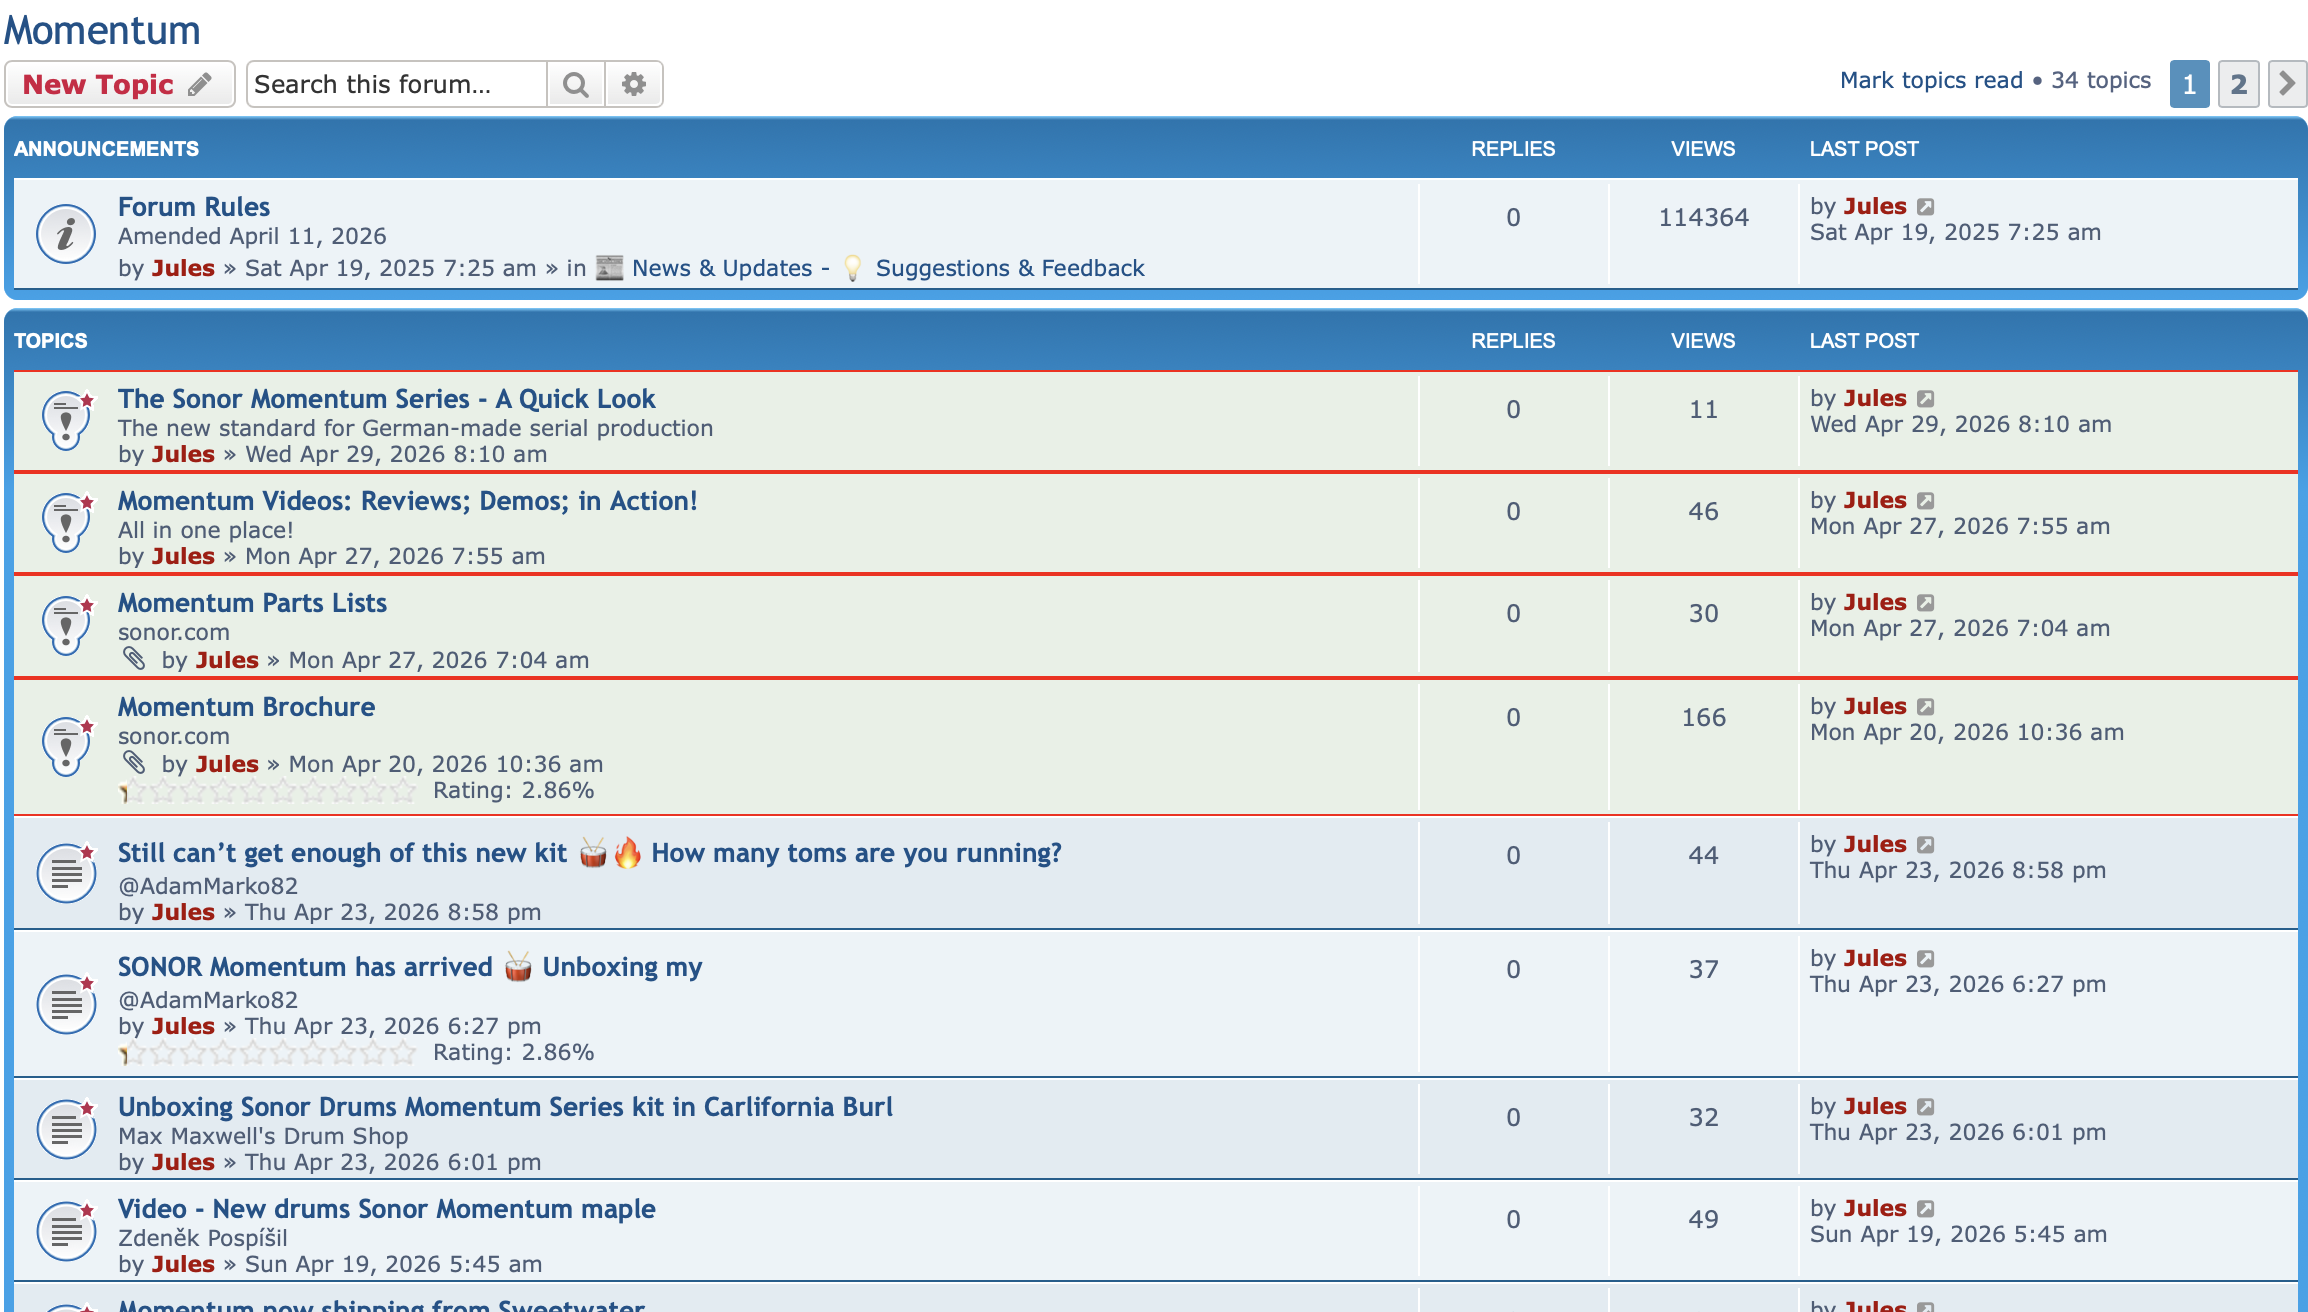Image resolution: width=2308 pixels, height=1312 pixels.
Task: Click the Momentum Parts Lists attachment paperclip icon
Action: coord(134,659)
